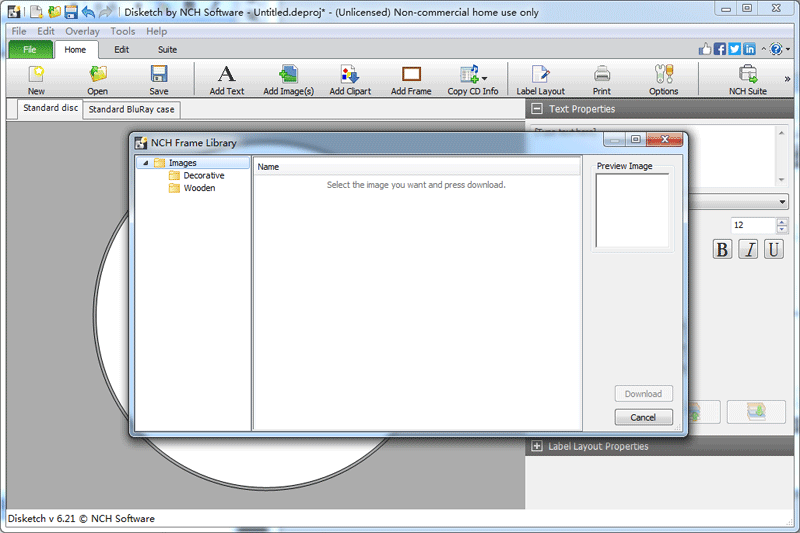Click Add Image(s) in the toolbar
The height and width of the screenshot is (533, 800).
[288, 80]
